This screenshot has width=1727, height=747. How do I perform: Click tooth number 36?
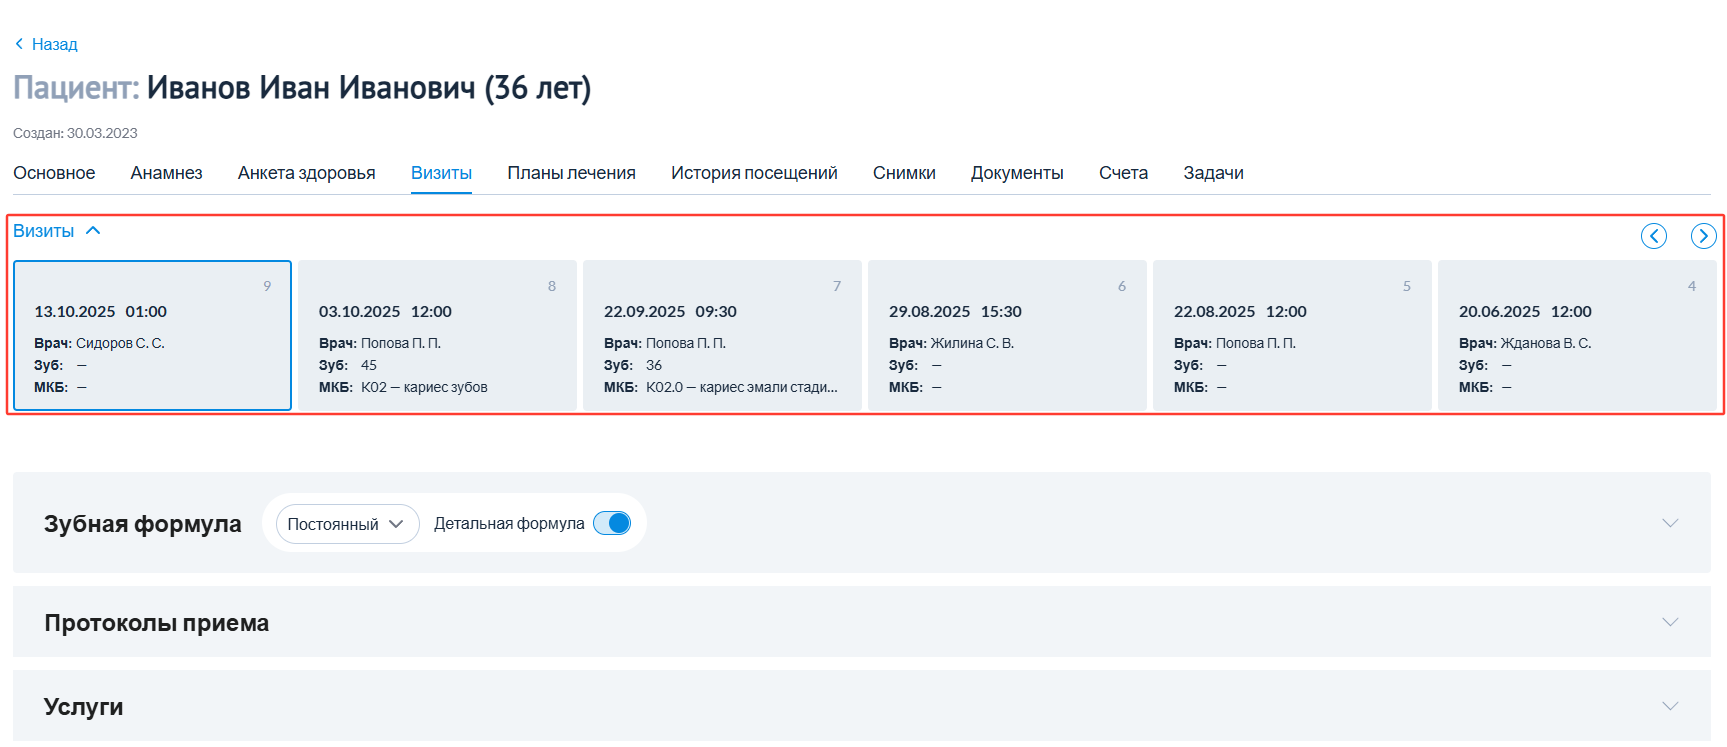click(654, 365)
